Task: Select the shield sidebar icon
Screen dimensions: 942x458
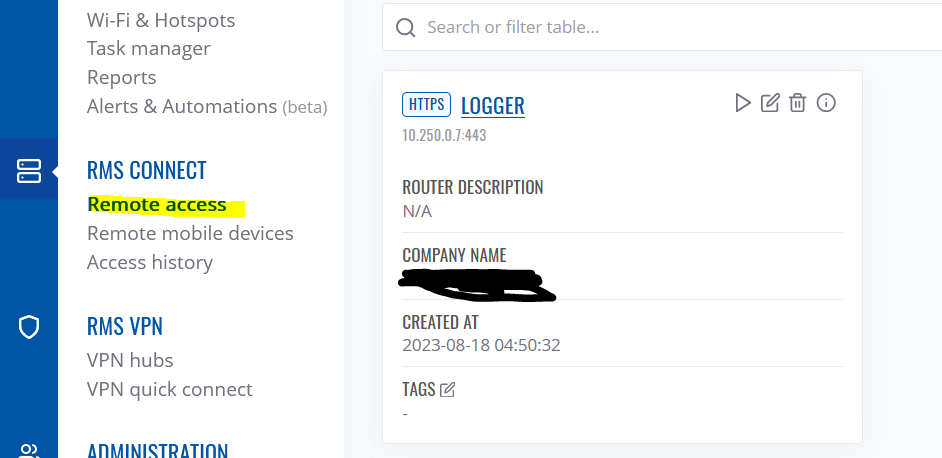Action: pyautogui.click(x=29, y=328)
